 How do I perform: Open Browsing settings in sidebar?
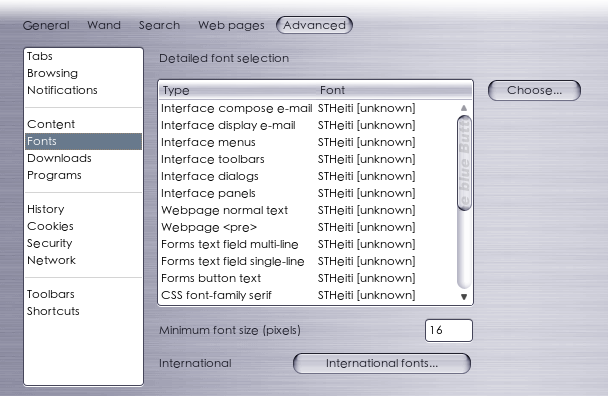[x=83, y=73]
